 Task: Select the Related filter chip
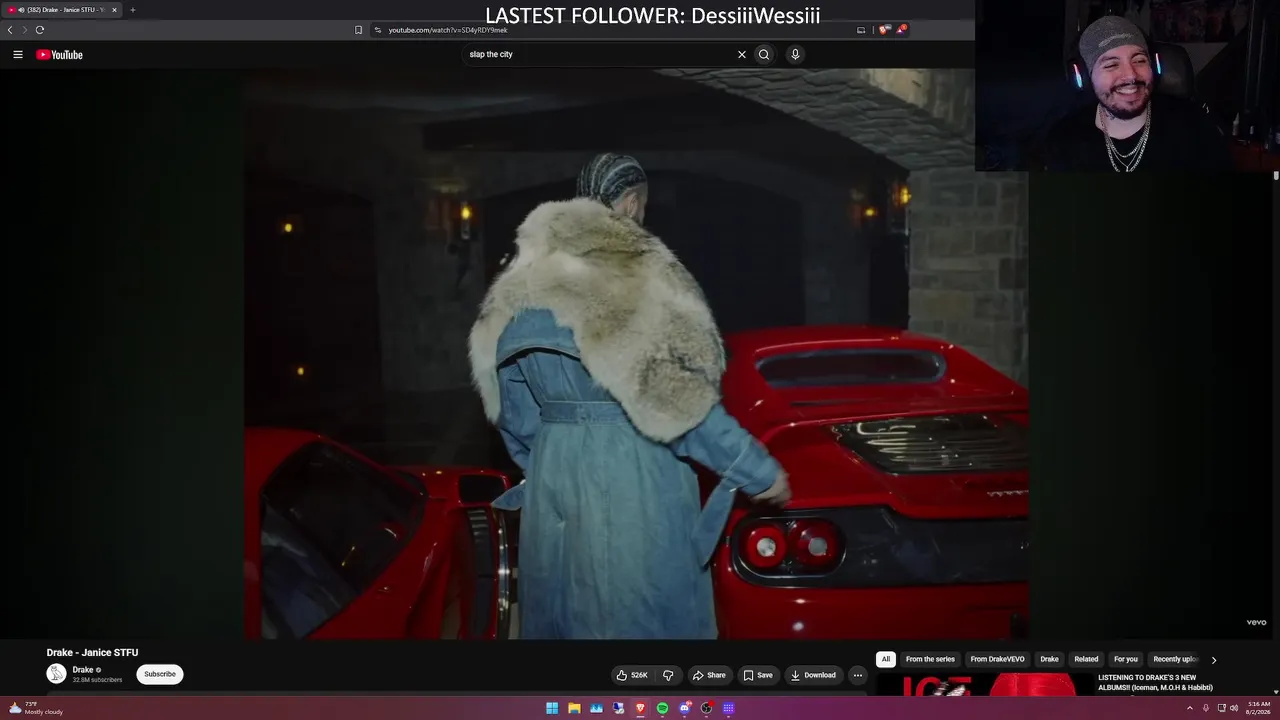1086,659
